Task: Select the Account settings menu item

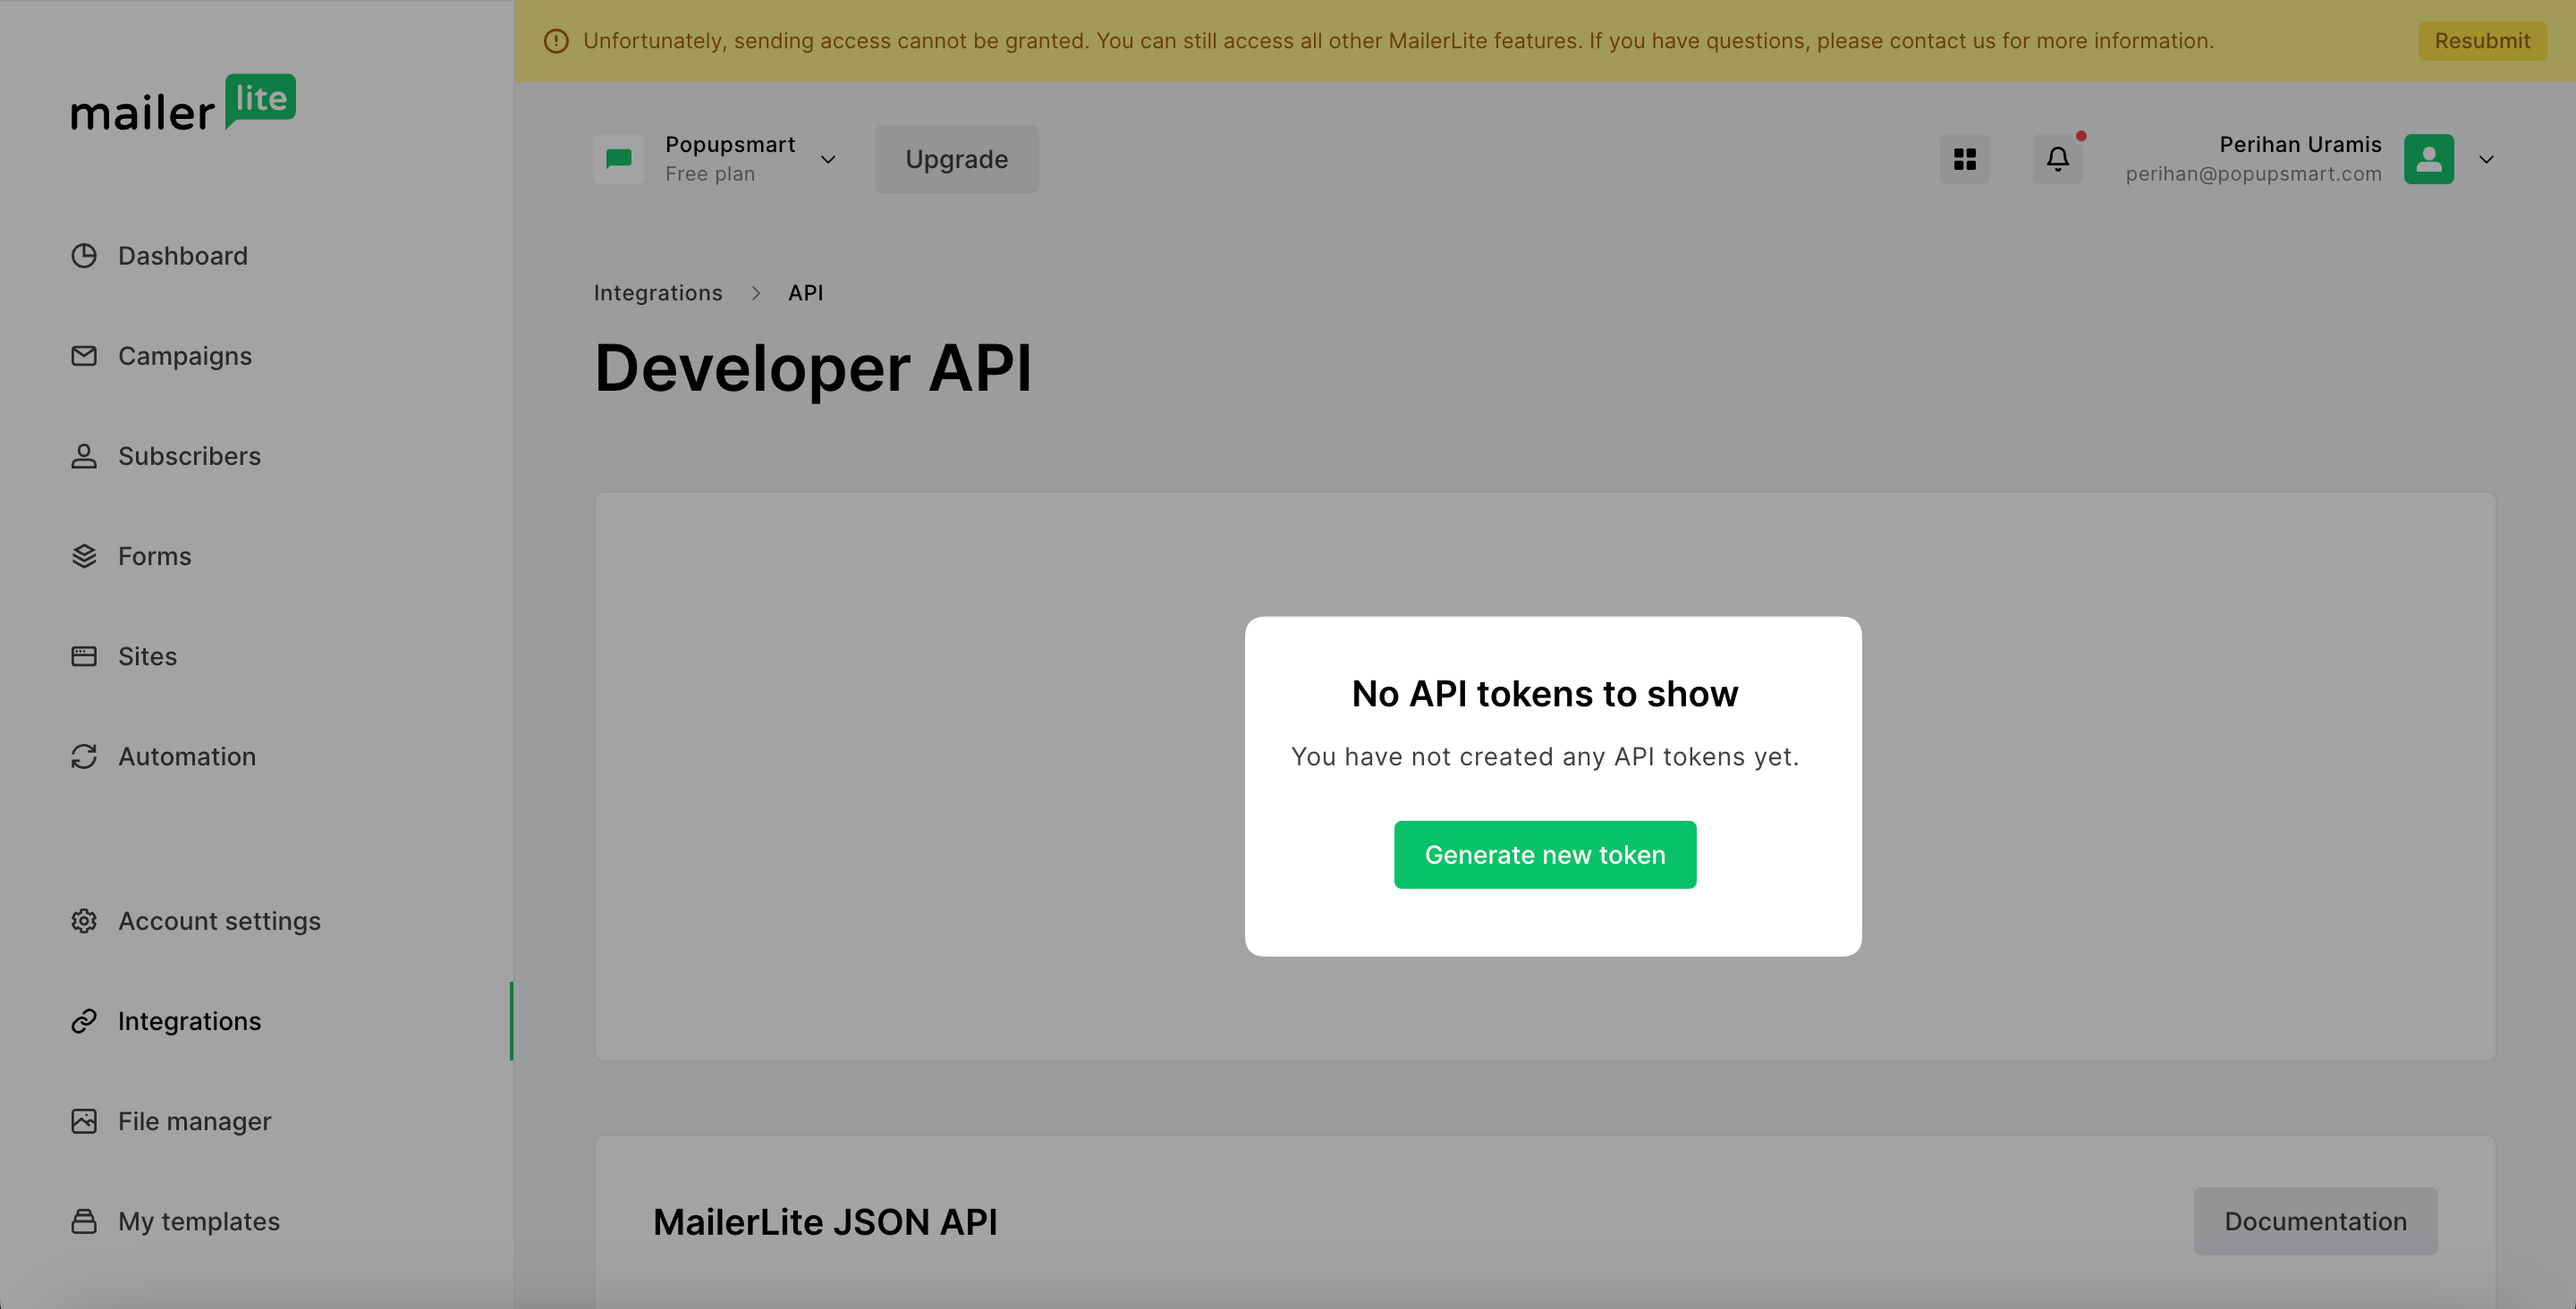Action: coord(219,920)
